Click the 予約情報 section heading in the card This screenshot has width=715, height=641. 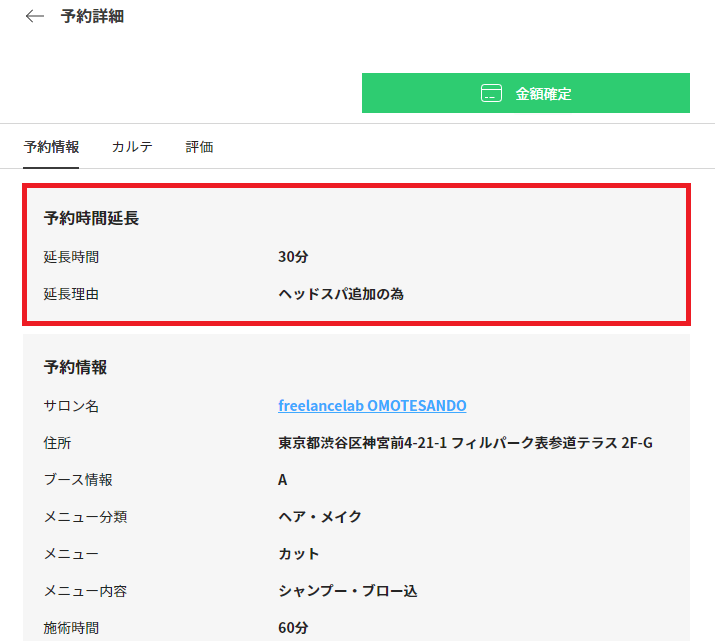[75, 367]
